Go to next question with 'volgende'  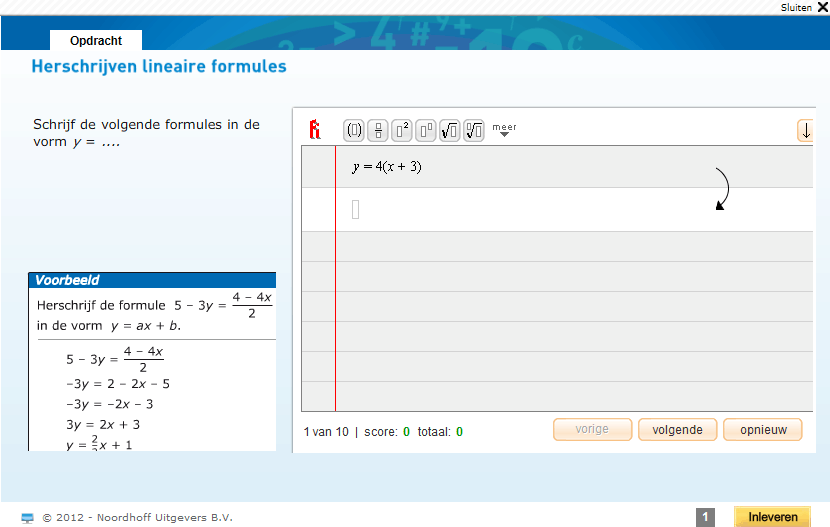pyautogui.click(x=677, y=430)
